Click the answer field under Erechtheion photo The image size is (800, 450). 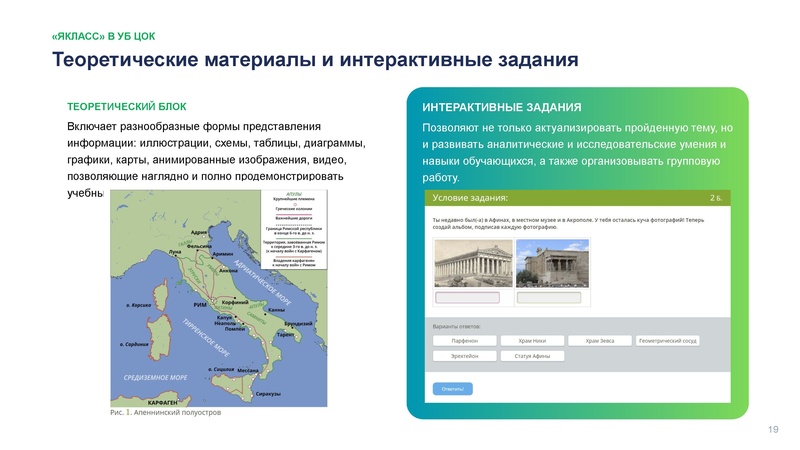point(549,297)
